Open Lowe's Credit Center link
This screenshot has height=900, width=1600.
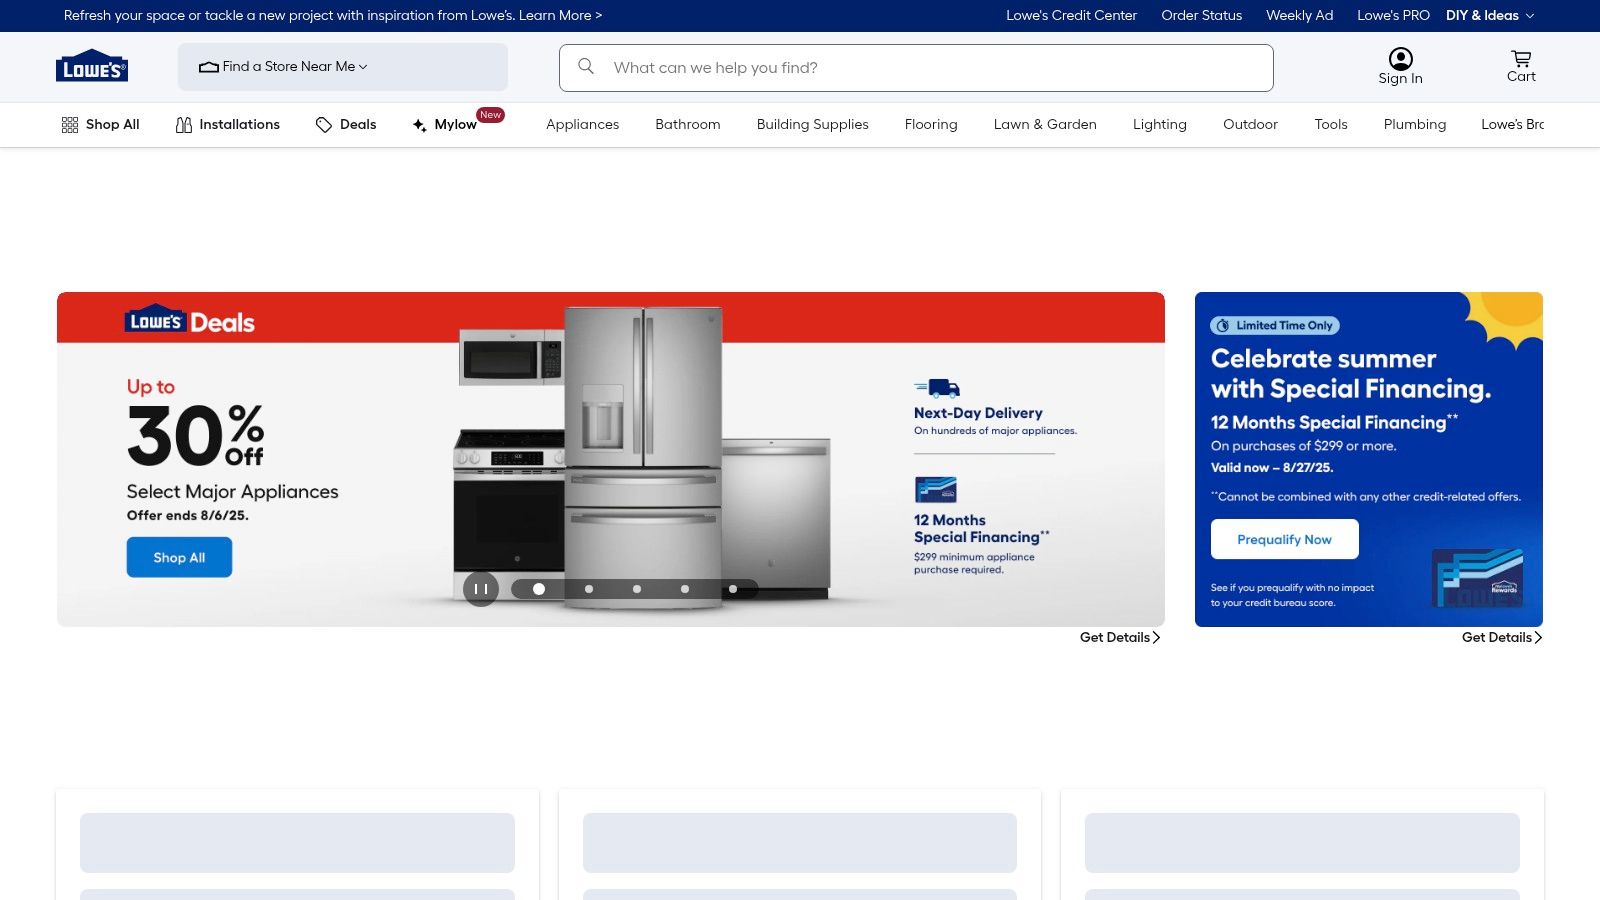point(1071,16)
